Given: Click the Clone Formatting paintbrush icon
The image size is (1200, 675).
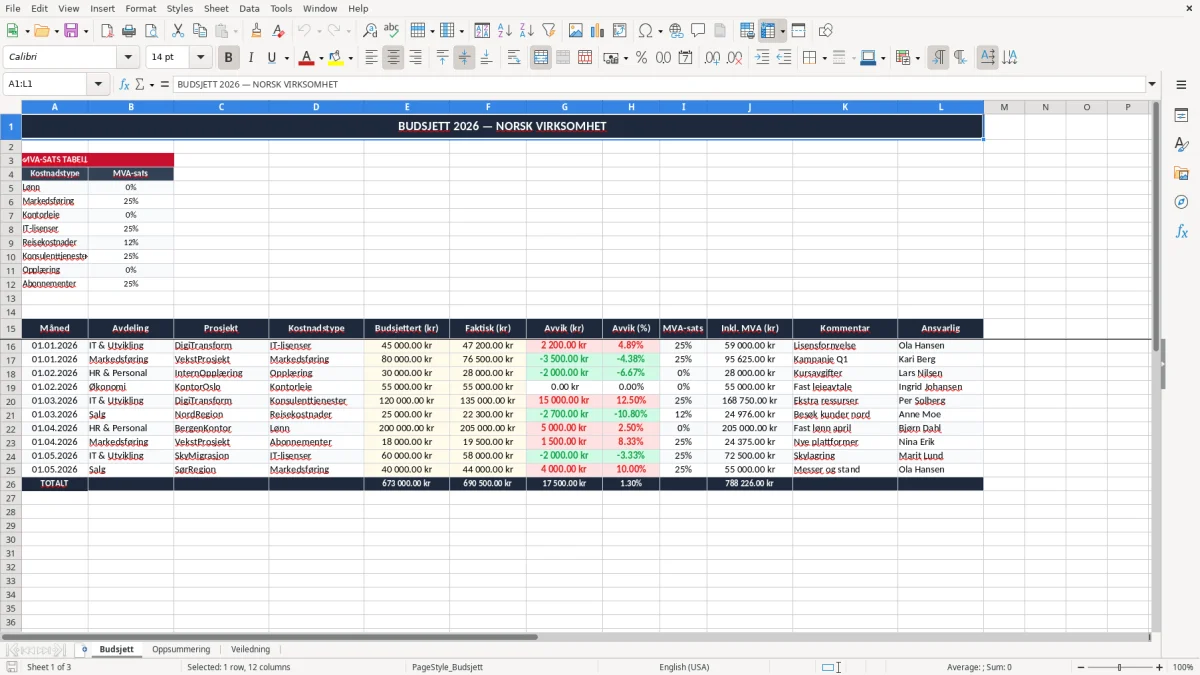Looking at the screenshot, I should pos(257,31).
